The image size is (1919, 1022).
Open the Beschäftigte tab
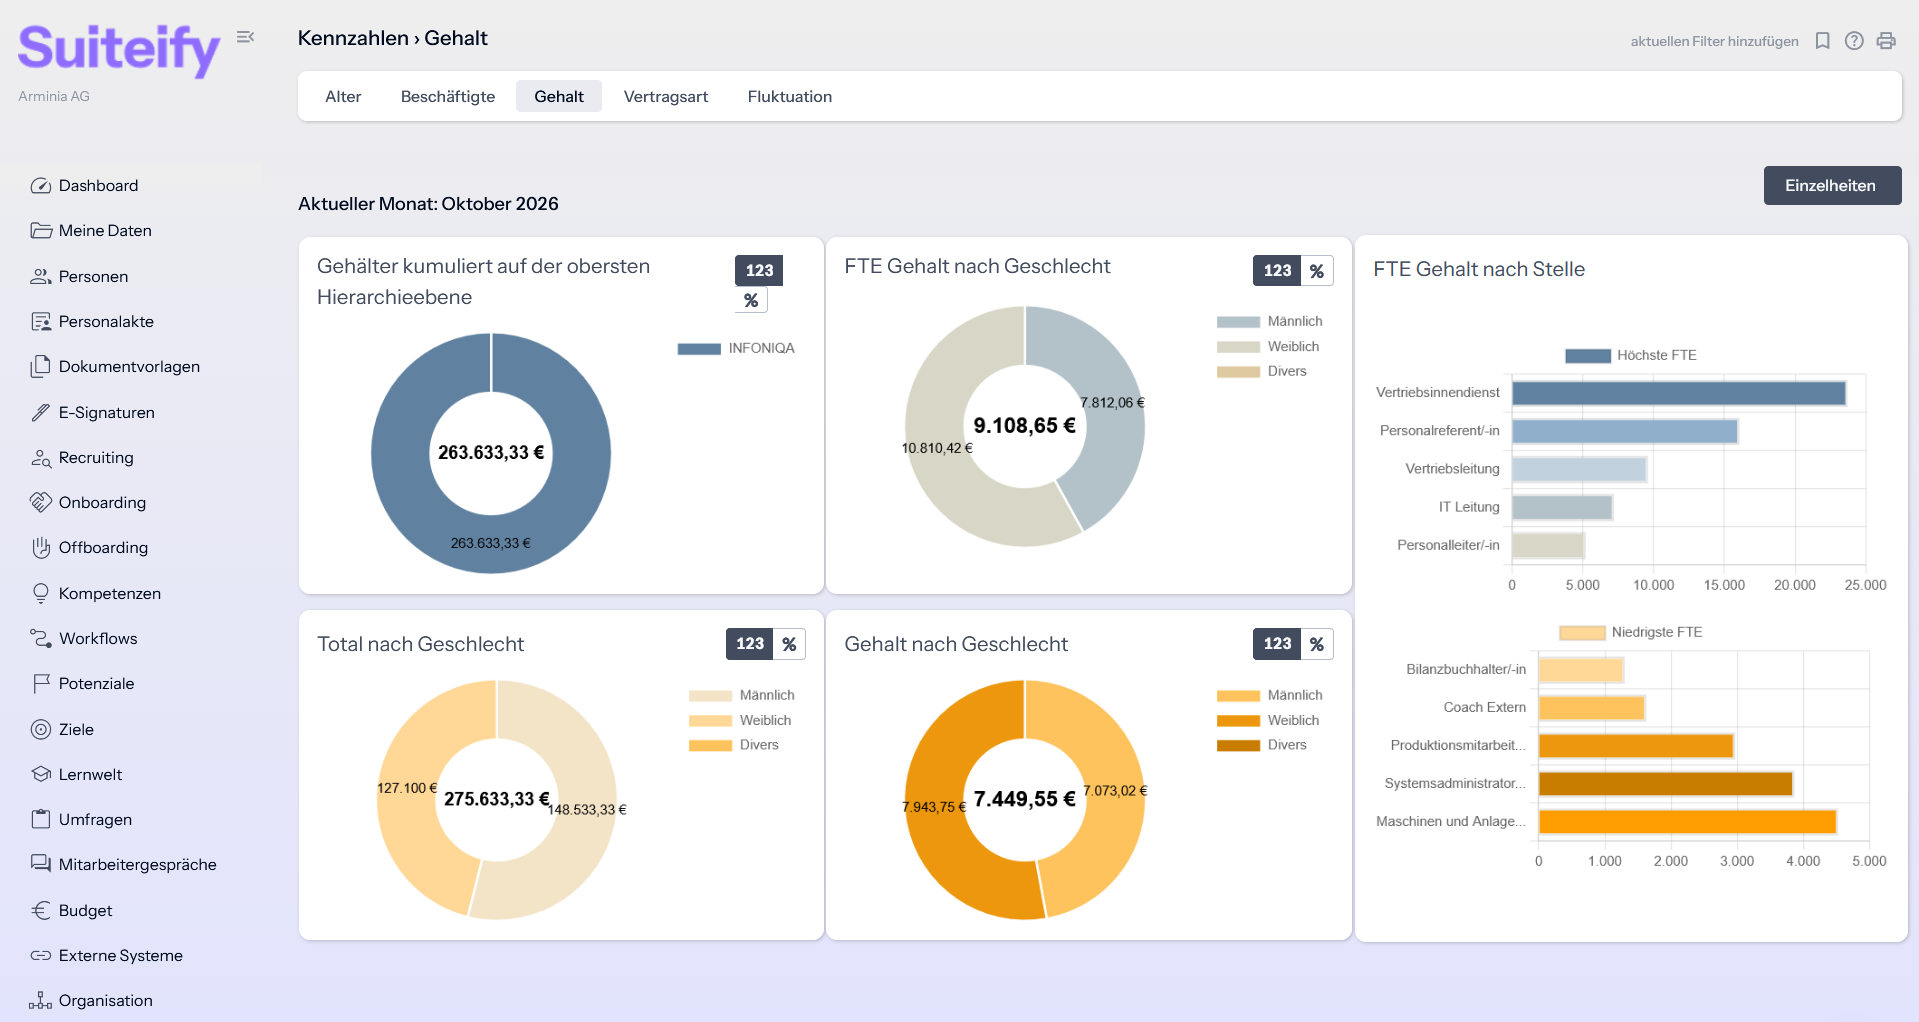[448, 97]
